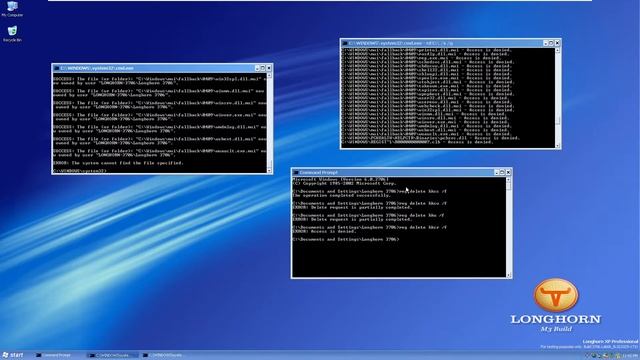Screen dimensions: 640x360
Task: Close the left cmd.exe window
Action: point(269,69)
